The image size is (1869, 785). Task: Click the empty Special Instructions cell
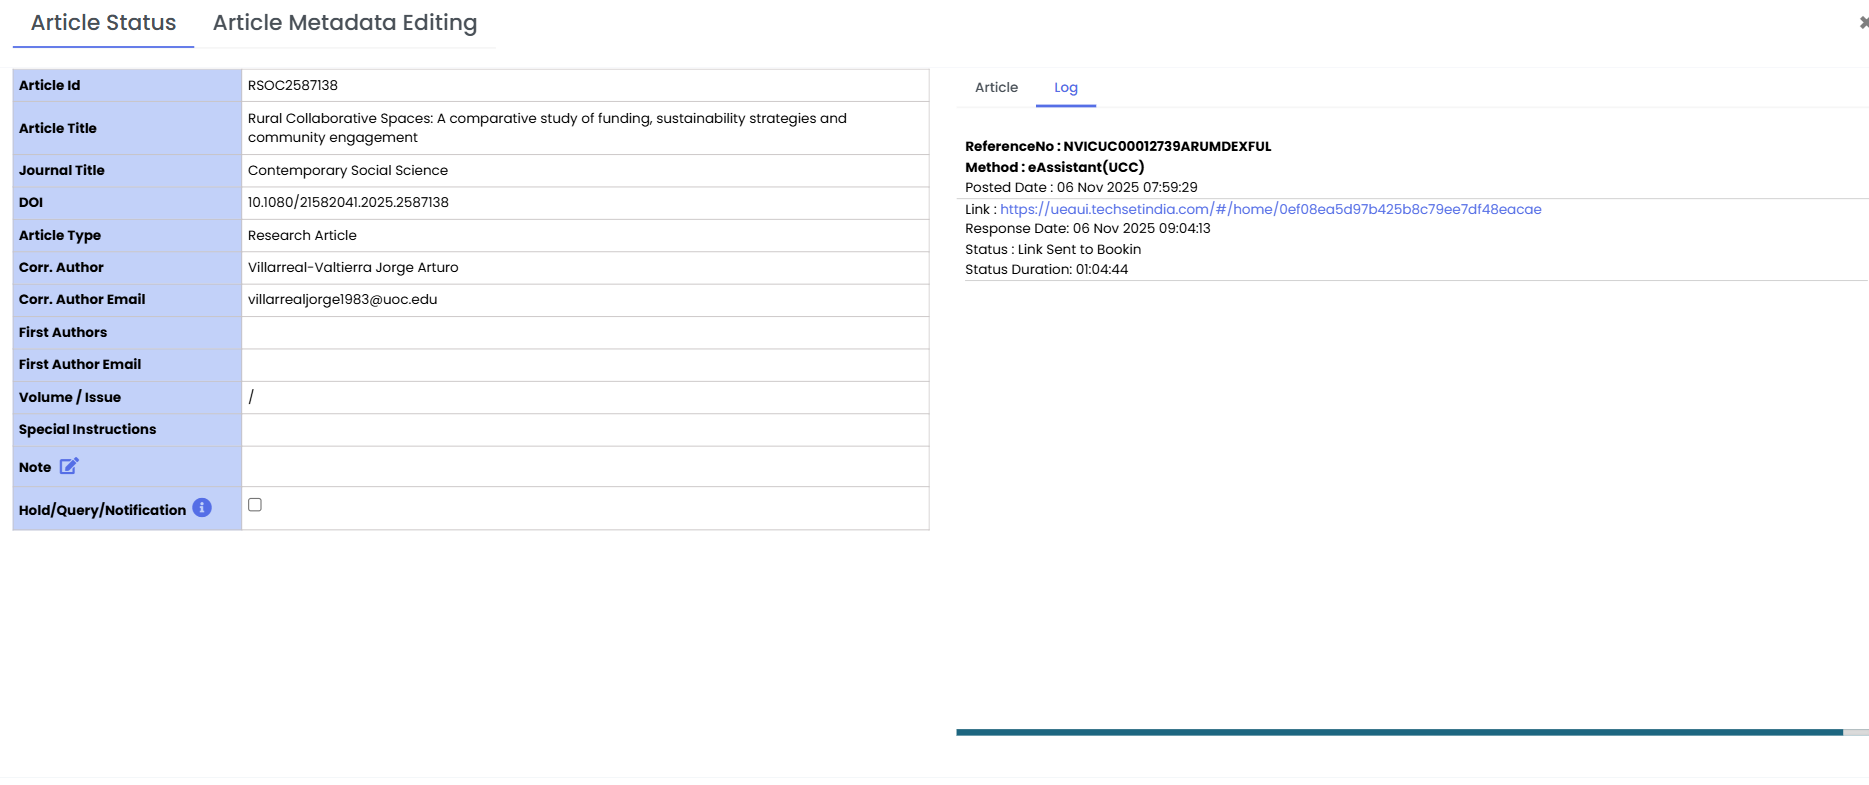[x=585, y=430]
